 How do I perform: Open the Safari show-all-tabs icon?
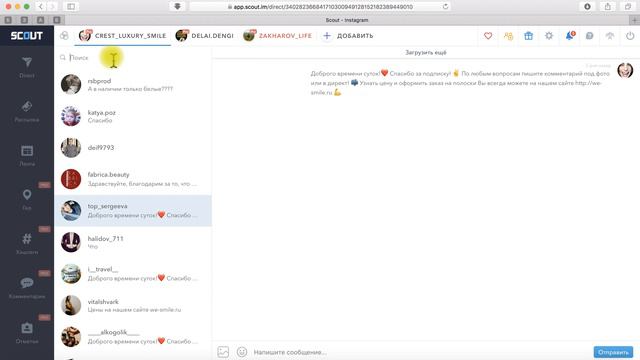(628, 7)
